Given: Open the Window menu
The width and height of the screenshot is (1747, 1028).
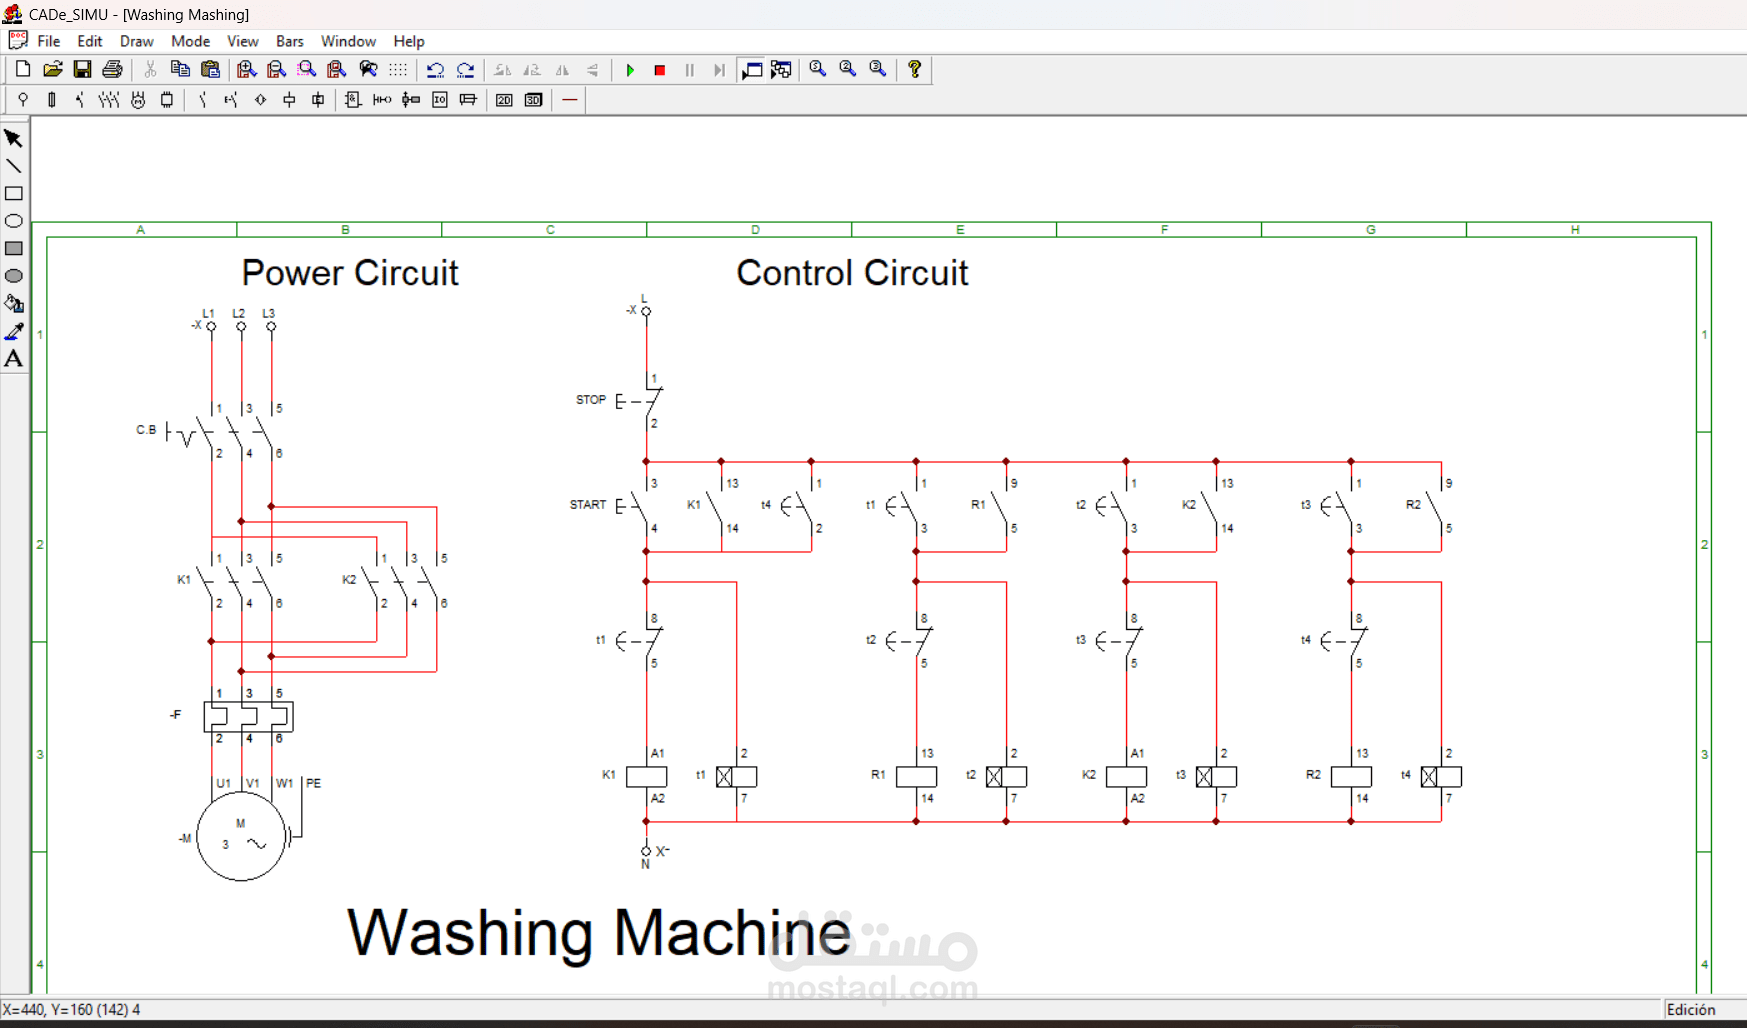Looking at the screenshot, I should pos(348,41).
